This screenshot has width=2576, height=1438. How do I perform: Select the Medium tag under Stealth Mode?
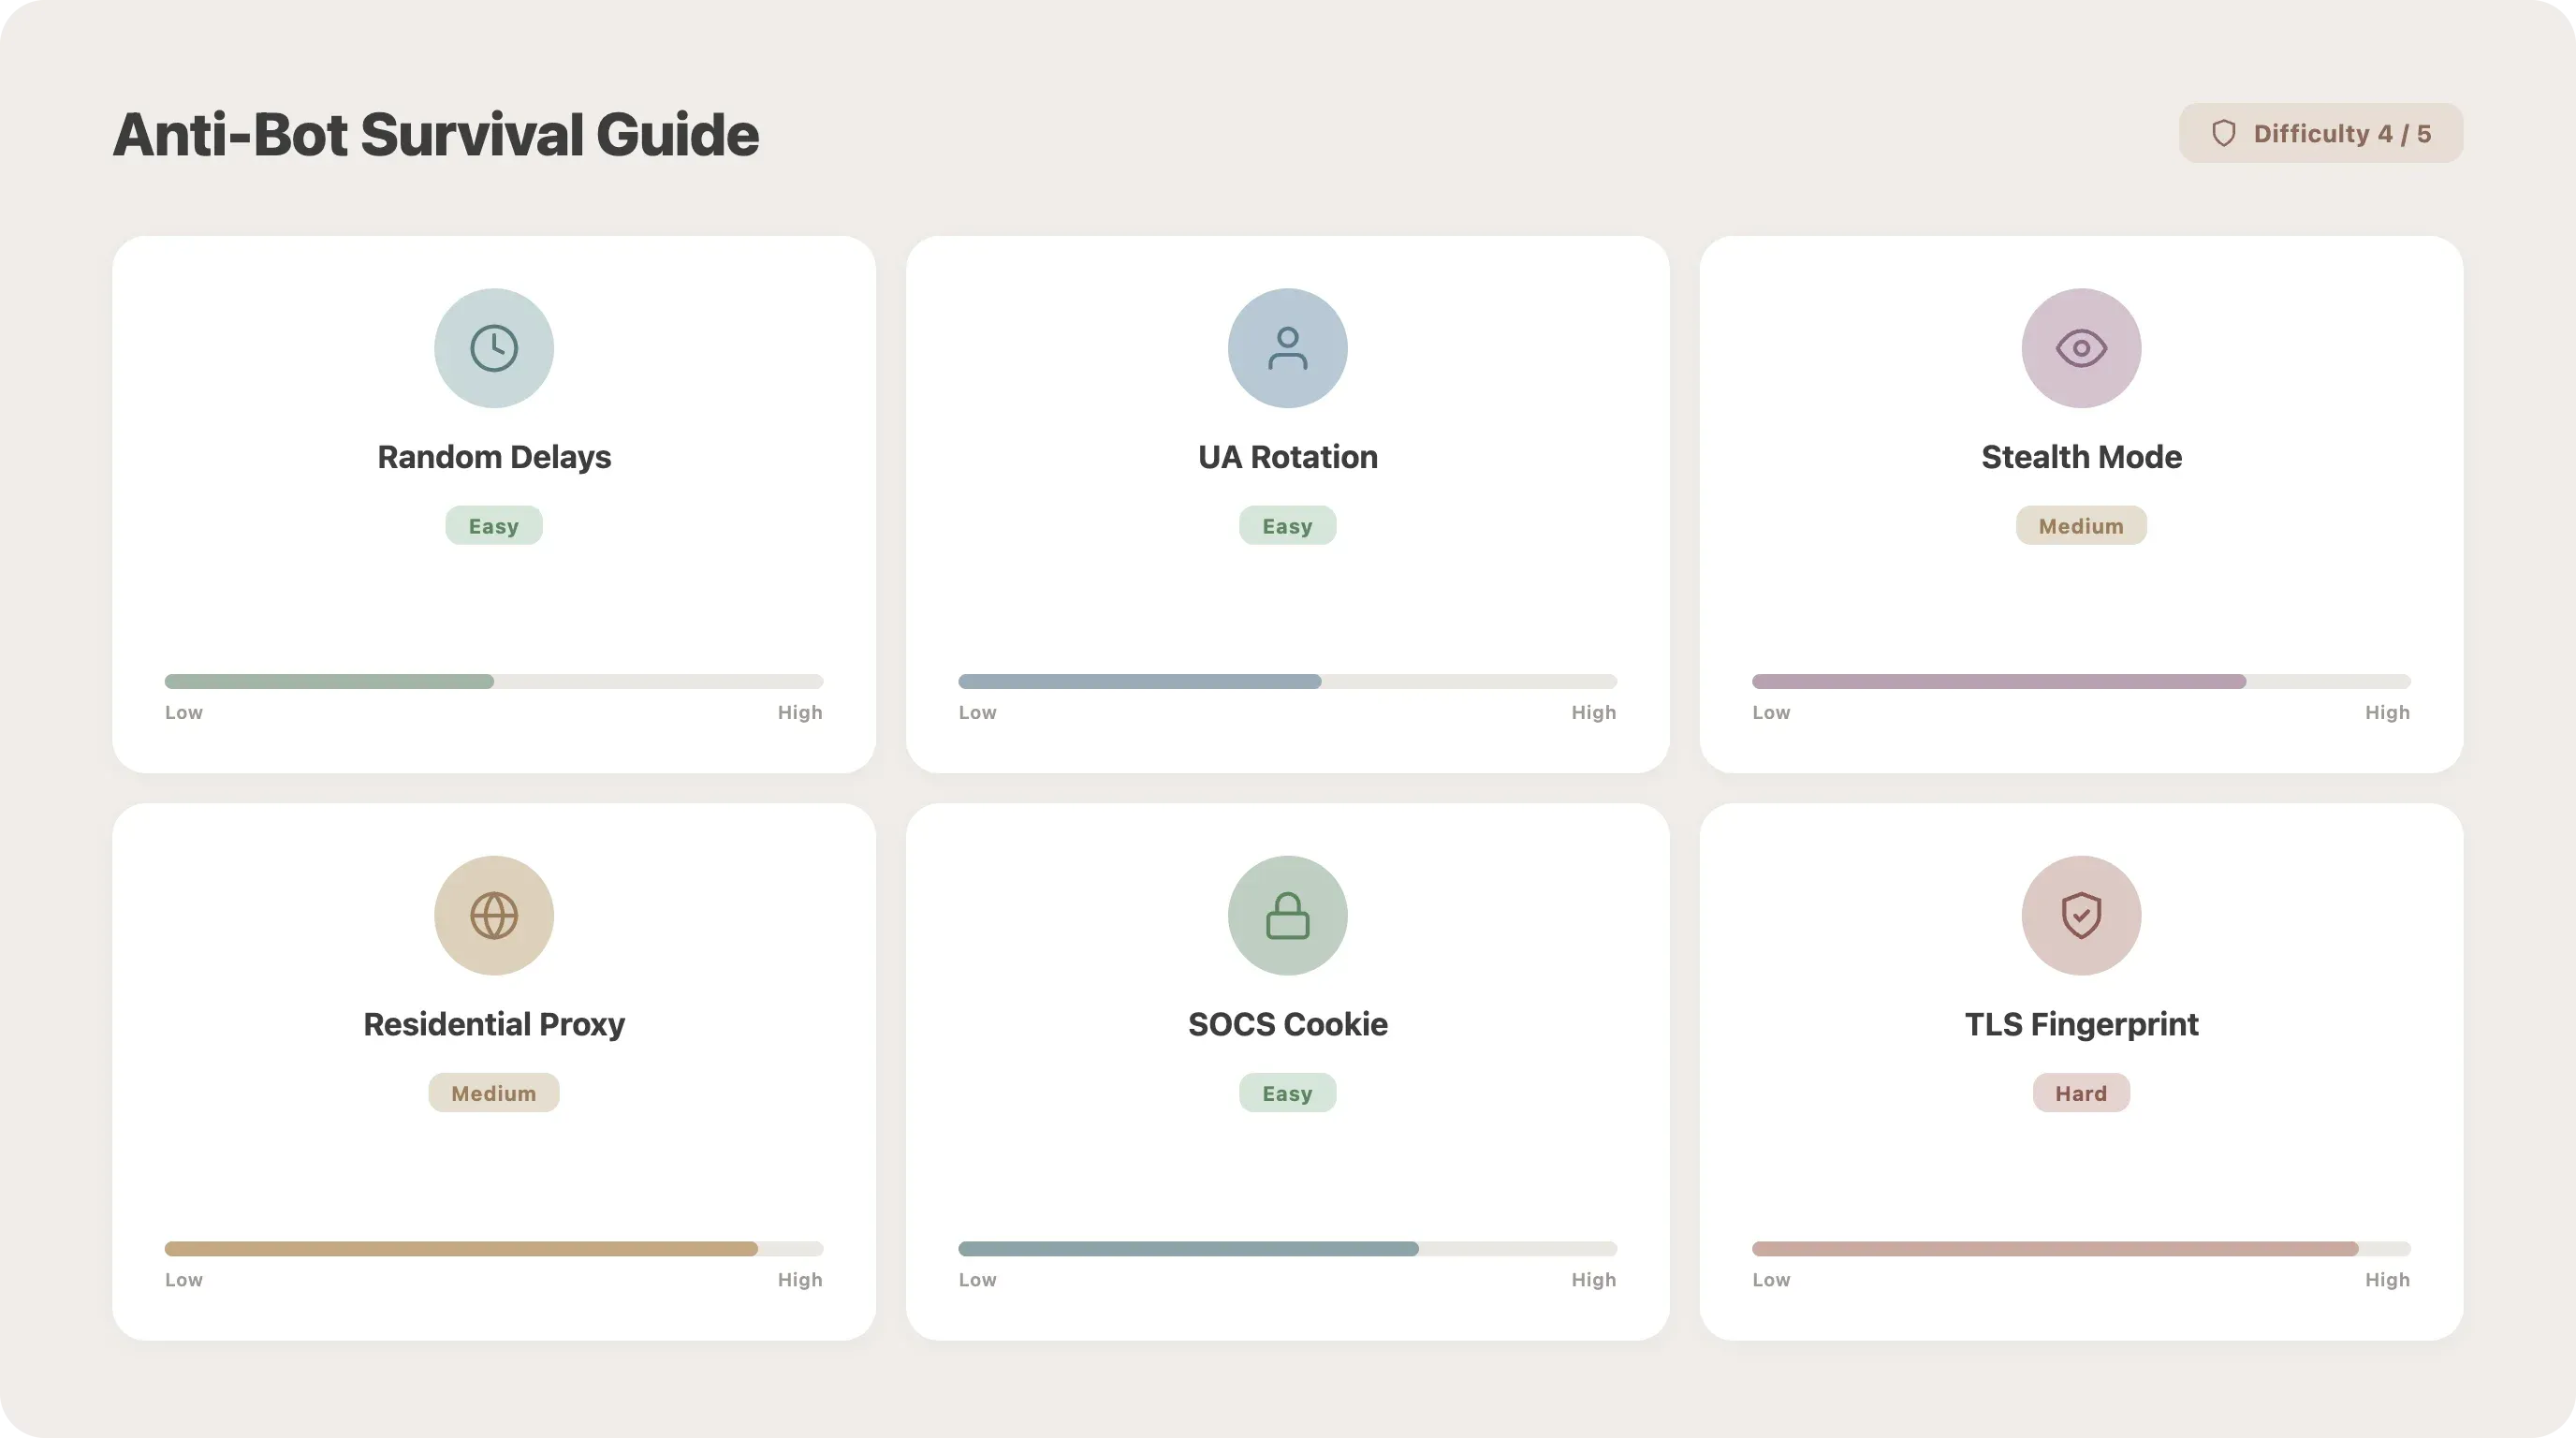coord(2081,526)
